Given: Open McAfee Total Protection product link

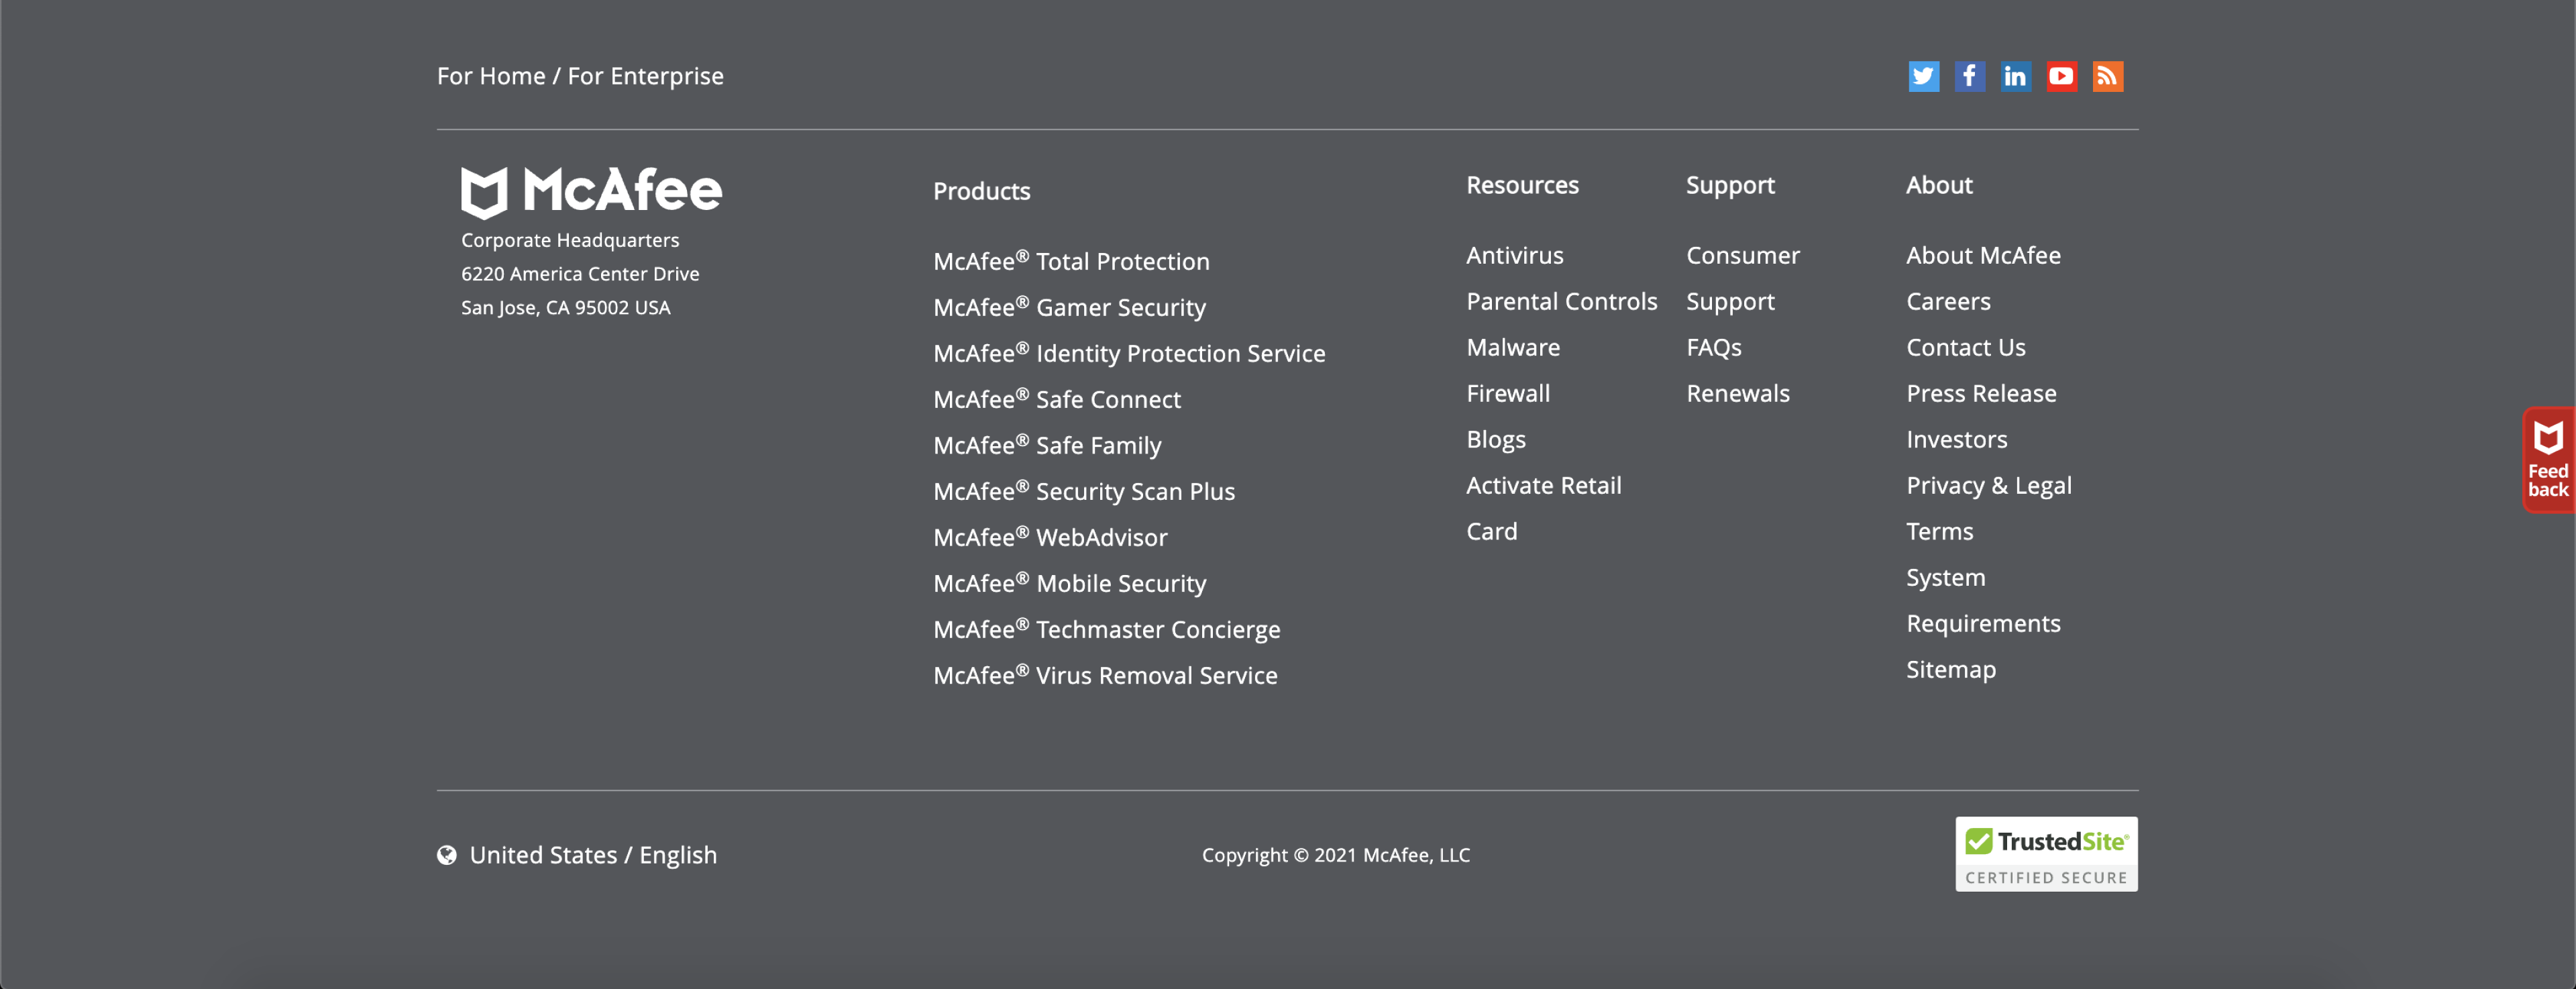Looking at the screenshot, I should [1071, 261].
